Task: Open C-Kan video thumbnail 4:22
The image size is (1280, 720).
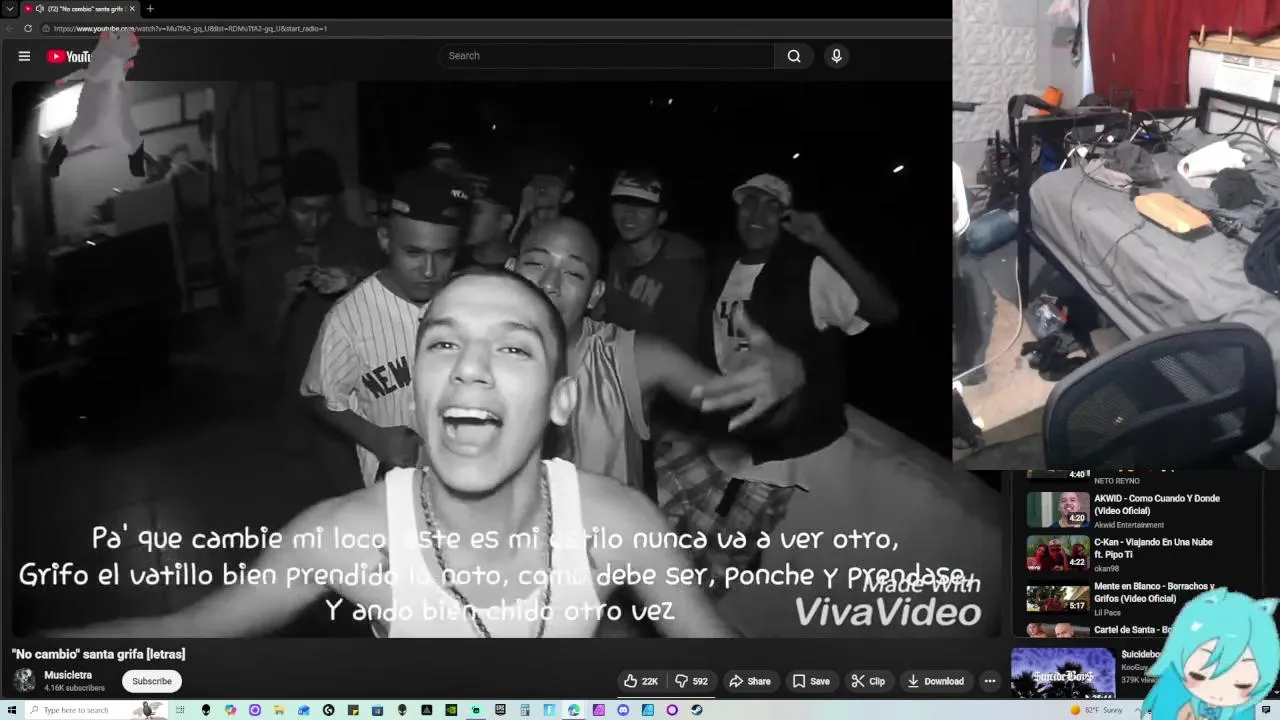Action: [x=1058, y=553]
